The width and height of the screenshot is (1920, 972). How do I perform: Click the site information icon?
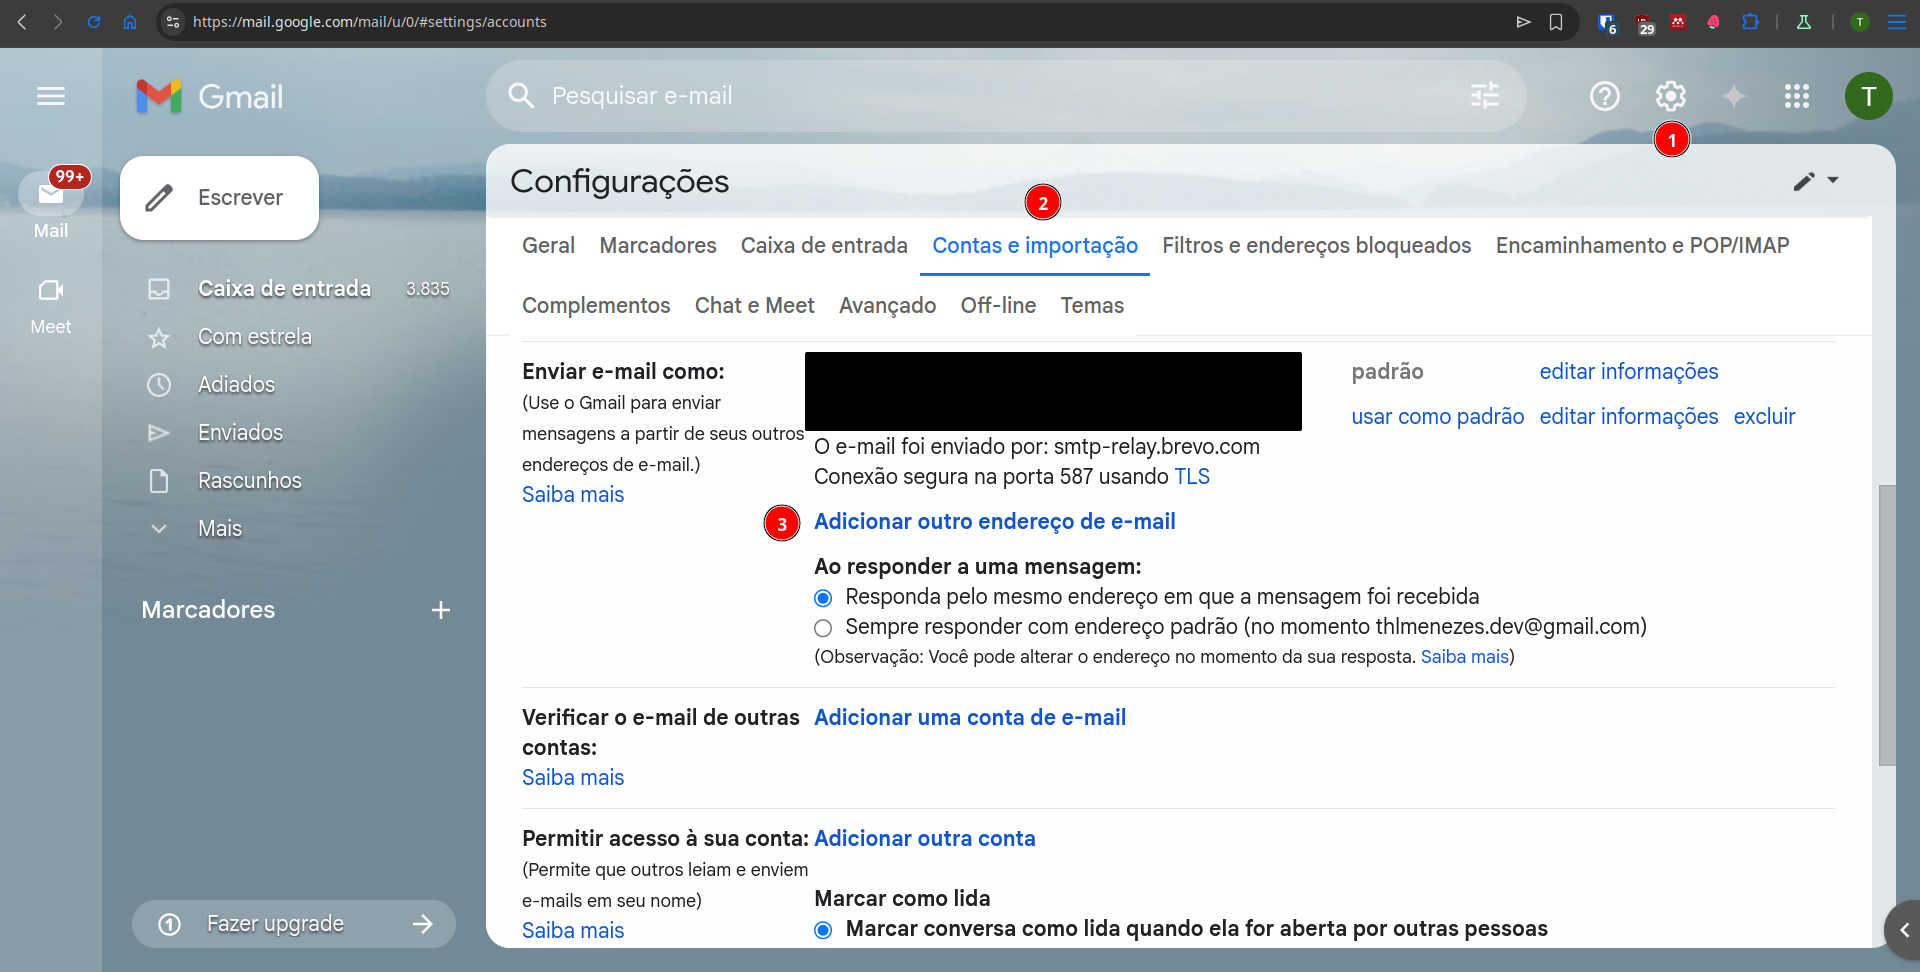pos(173,22)
